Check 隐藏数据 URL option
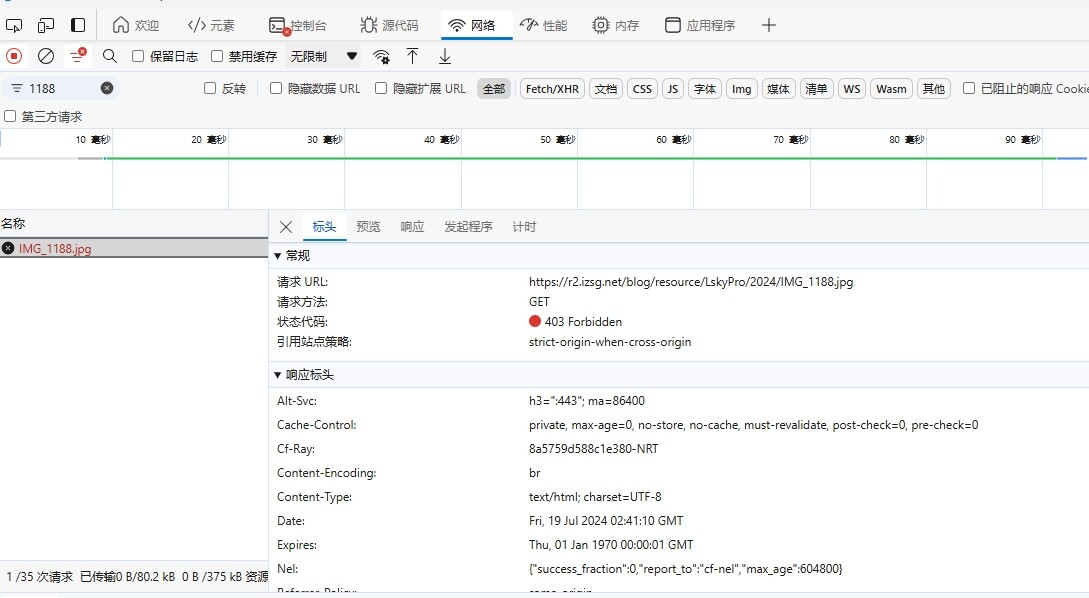This screenshot has height=598, width=1089. (x=276, y=88)
